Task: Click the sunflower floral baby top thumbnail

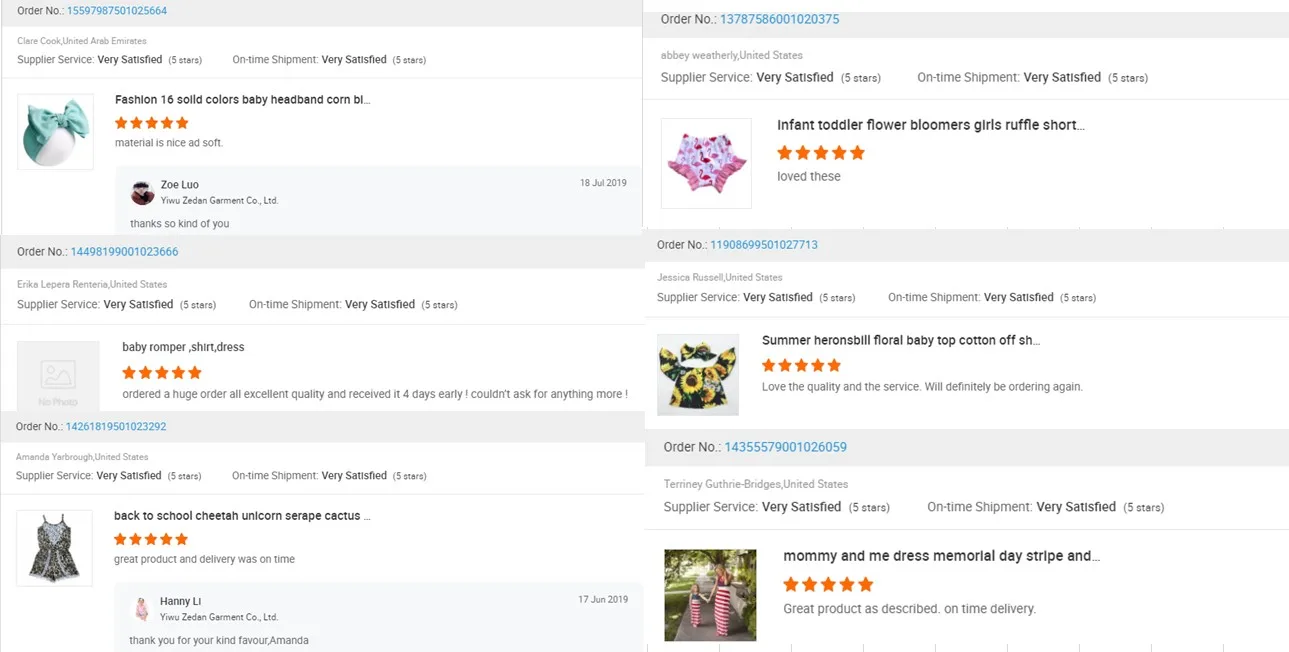Action: [x=698, y=374]
